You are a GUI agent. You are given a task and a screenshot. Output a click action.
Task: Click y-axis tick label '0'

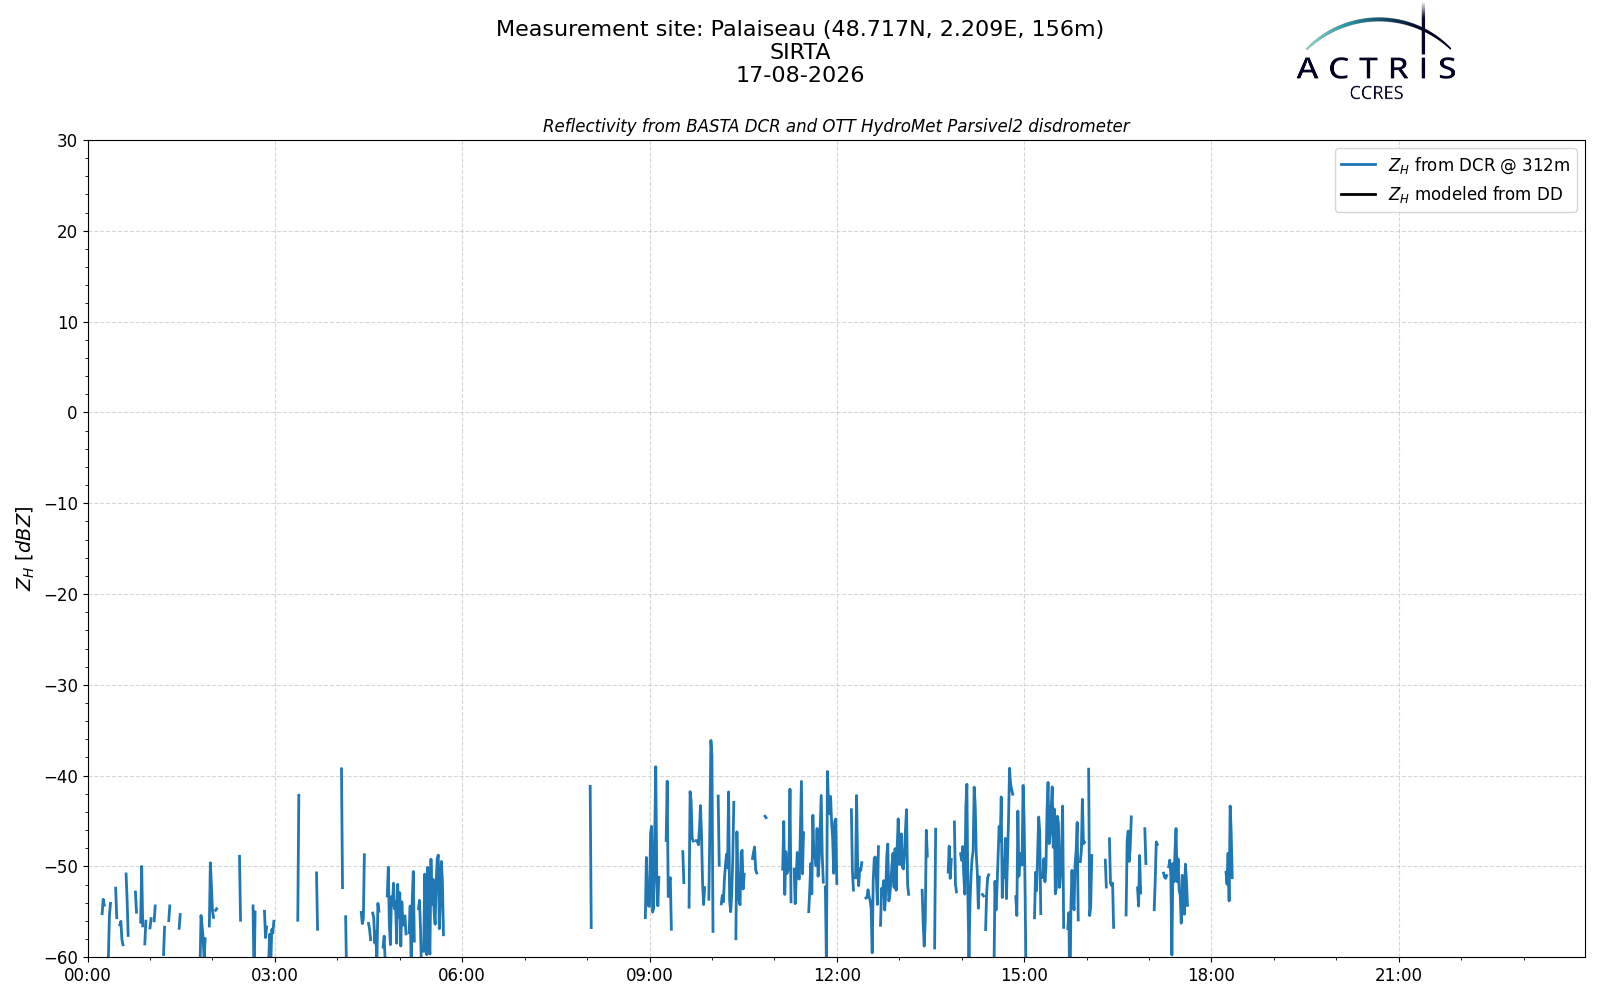[72, 413]
